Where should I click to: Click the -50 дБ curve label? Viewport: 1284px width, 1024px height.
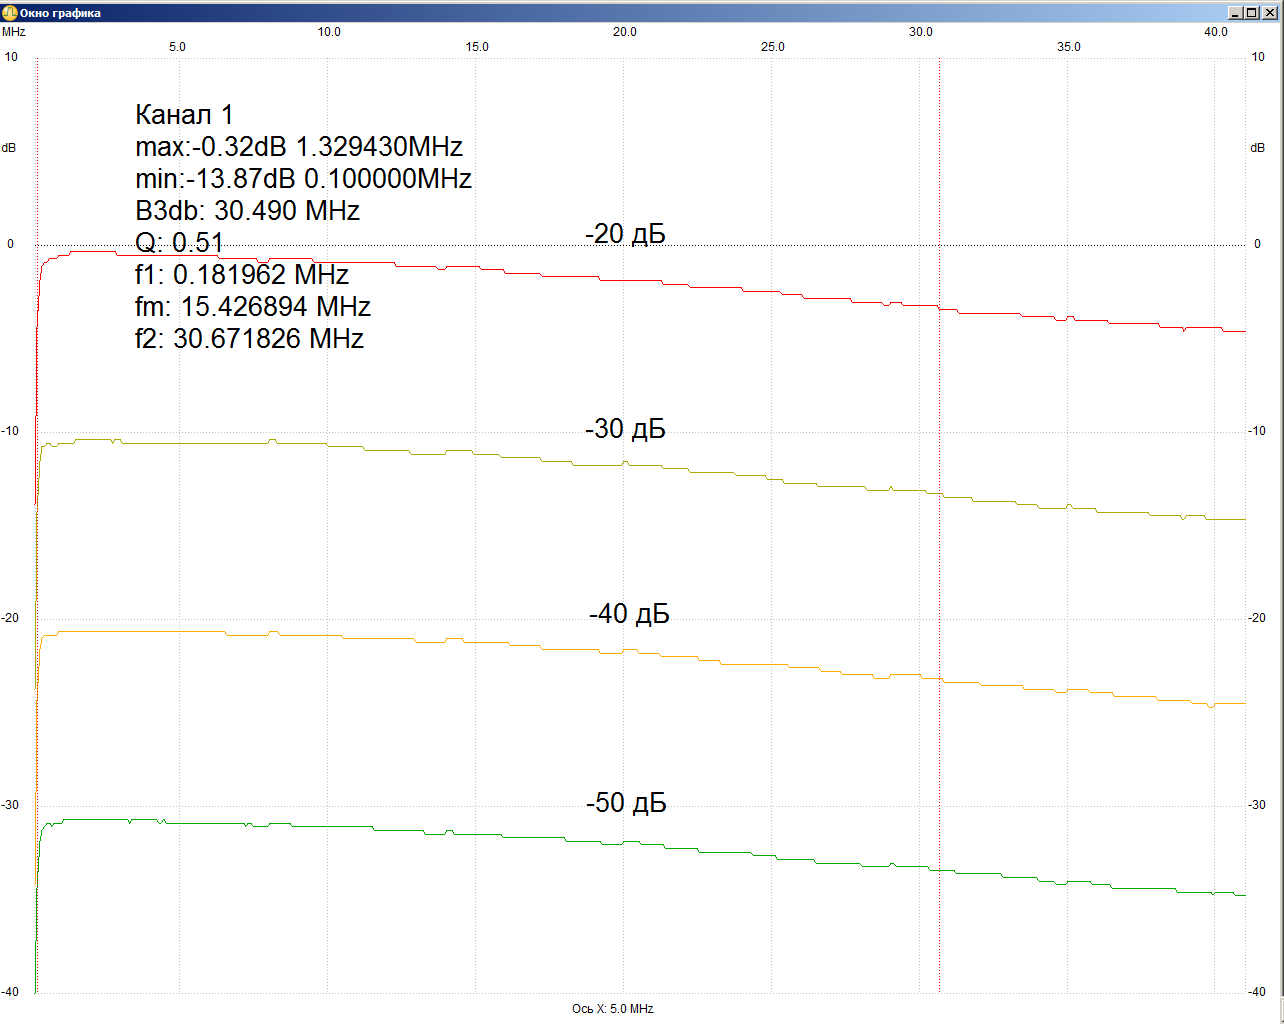tap(626, 803)
